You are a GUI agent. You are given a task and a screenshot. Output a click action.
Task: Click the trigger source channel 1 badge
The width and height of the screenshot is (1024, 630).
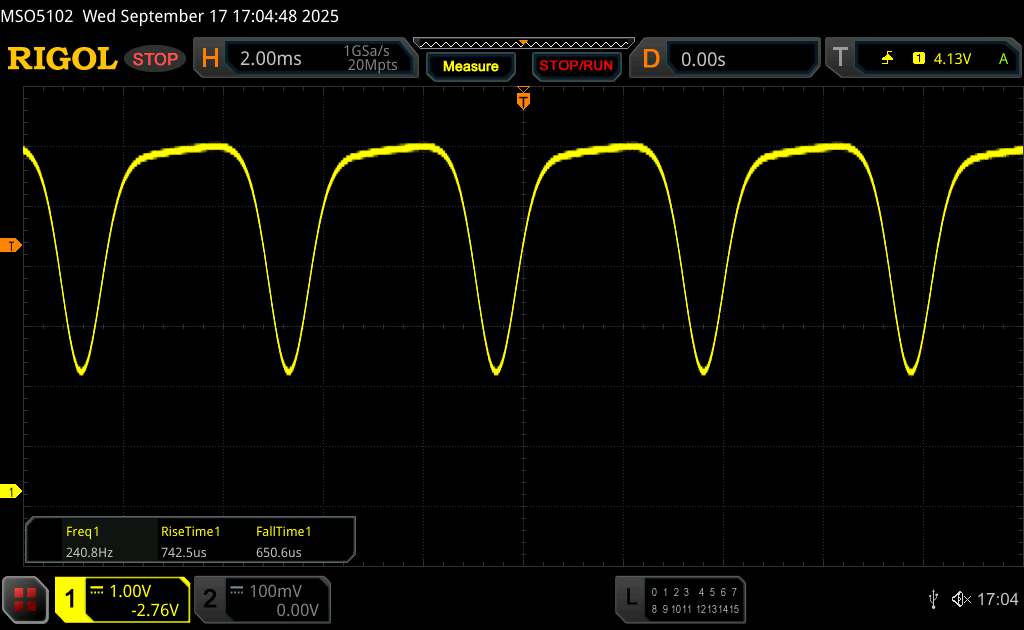(918, 59)
